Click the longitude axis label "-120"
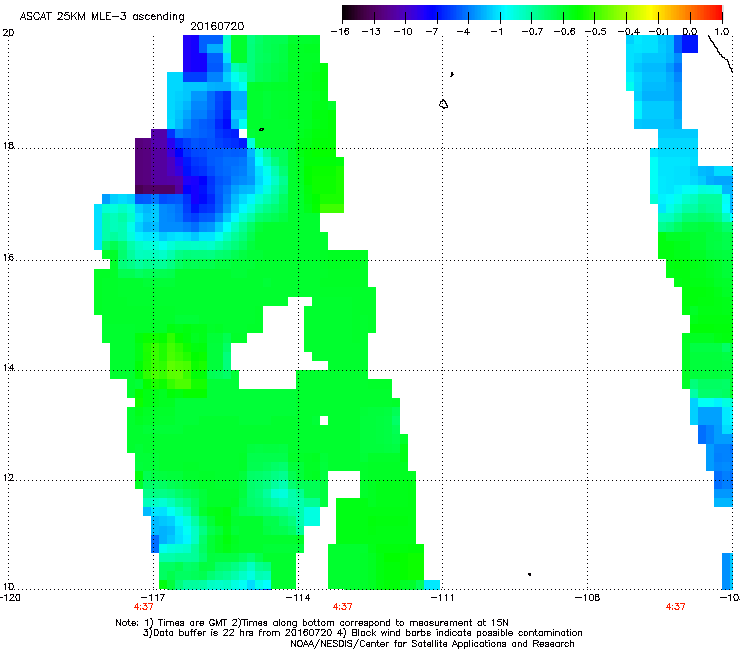This screenshot has width=740, height=650. (10, 598)
